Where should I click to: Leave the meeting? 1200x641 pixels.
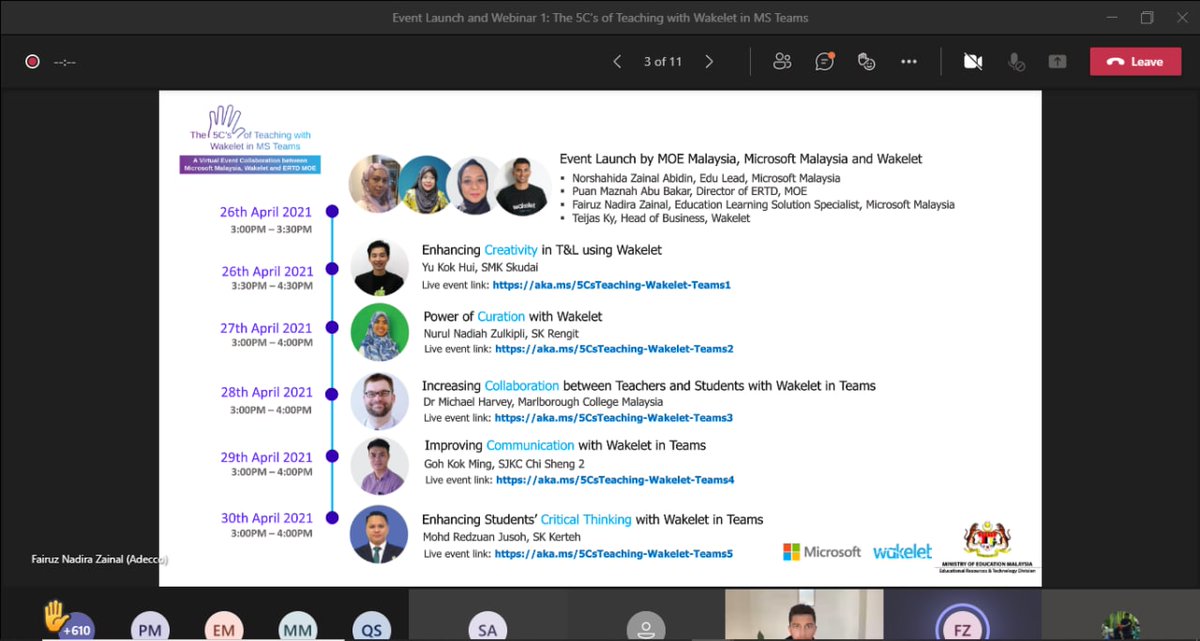coord(1135,62)
